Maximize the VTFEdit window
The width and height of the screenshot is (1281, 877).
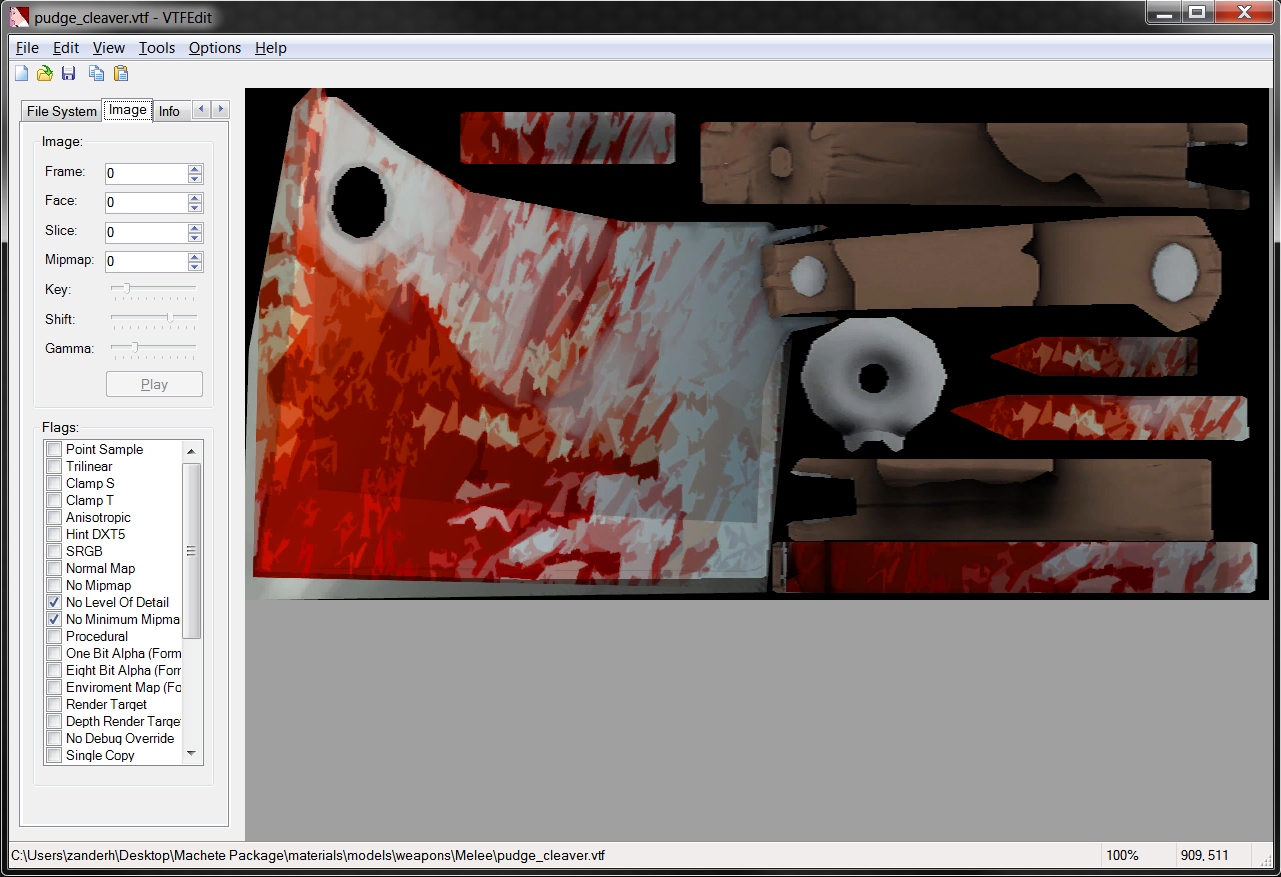(1195, 12)
